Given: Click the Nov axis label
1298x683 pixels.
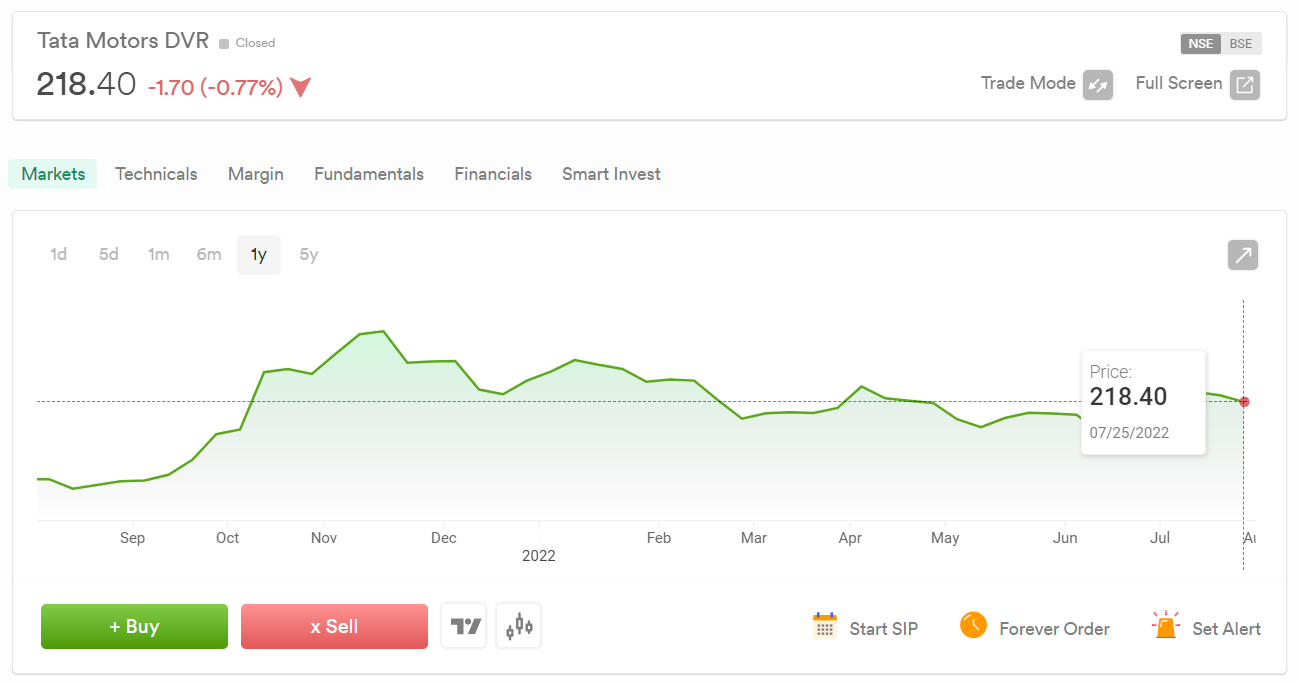Looking at the screenshot, I should 324,538.
